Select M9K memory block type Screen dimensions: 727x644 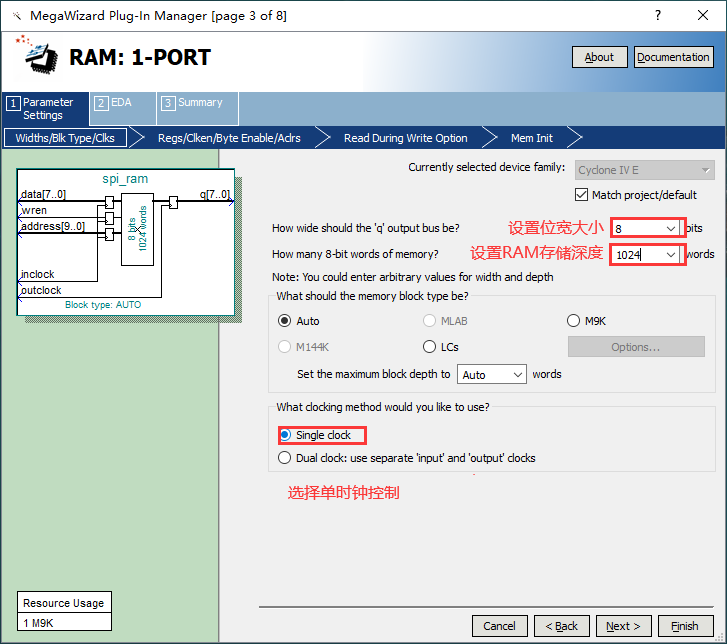pos(574,321)
